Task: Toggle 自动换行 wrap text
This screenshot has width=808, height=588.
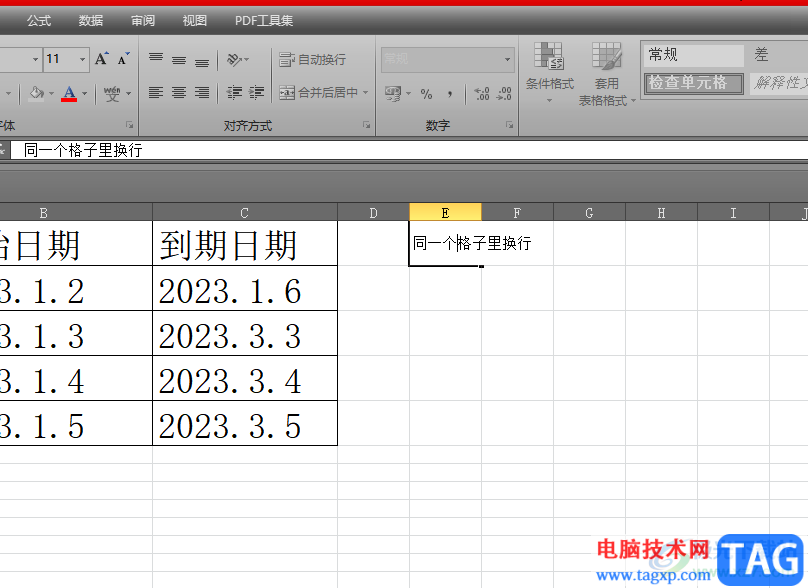Action: pyautogui.click(x=312, y=60)
